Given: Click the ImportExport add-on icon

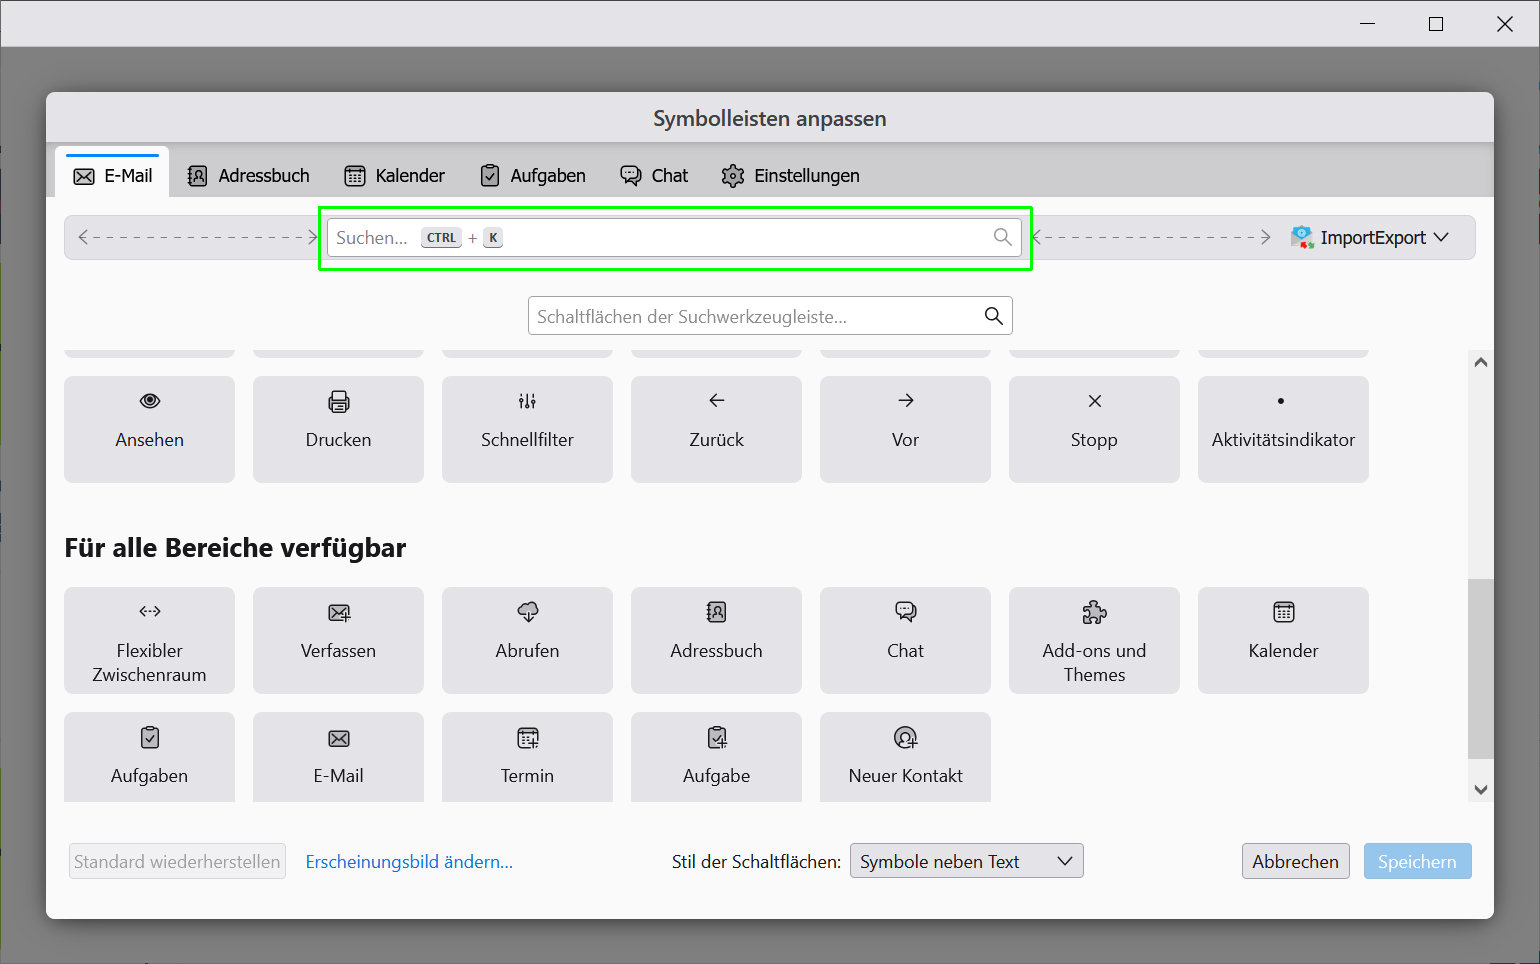Looking at the screenshot, I should [1302, 238].
